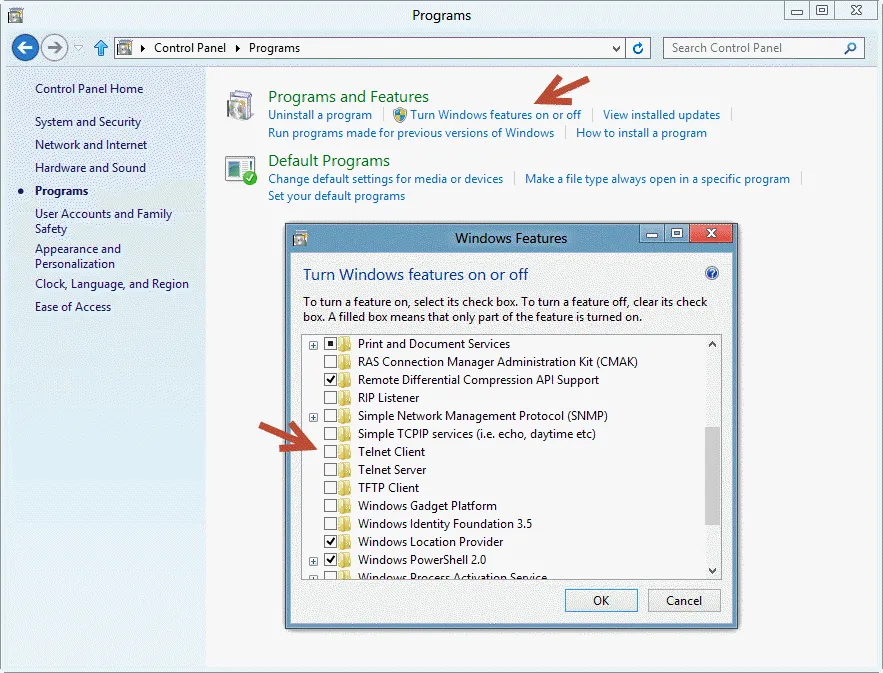
Task: Click the Turn Windows features on or off shield icon
Action: click(399, 114)
